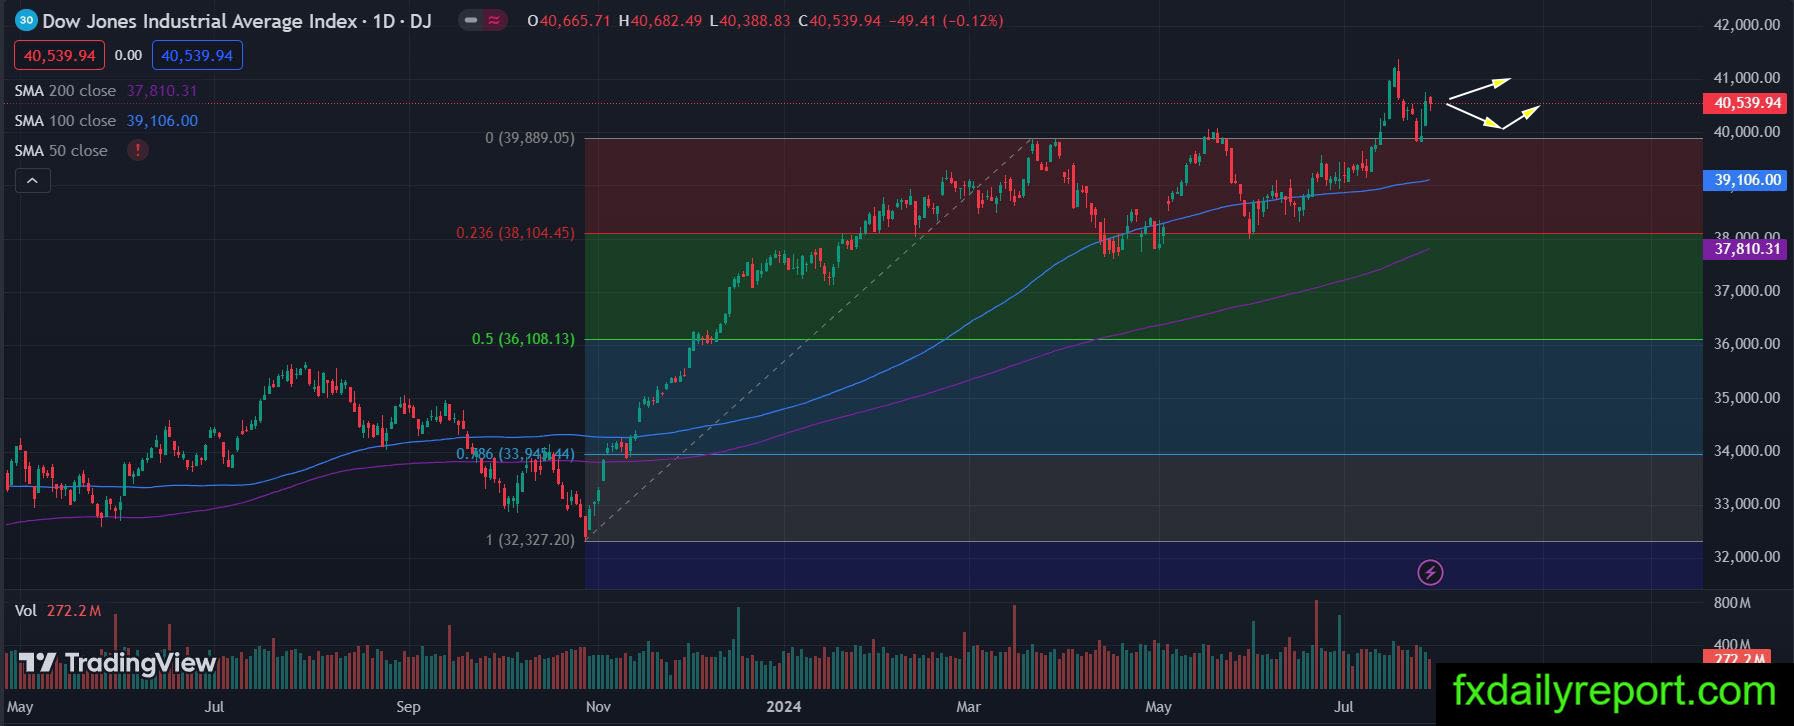This screenshot has height=726, width=1794.
Task: Click the 41,000.00 price axis label
Action: pyautogui.click(x=1747, y=77)
